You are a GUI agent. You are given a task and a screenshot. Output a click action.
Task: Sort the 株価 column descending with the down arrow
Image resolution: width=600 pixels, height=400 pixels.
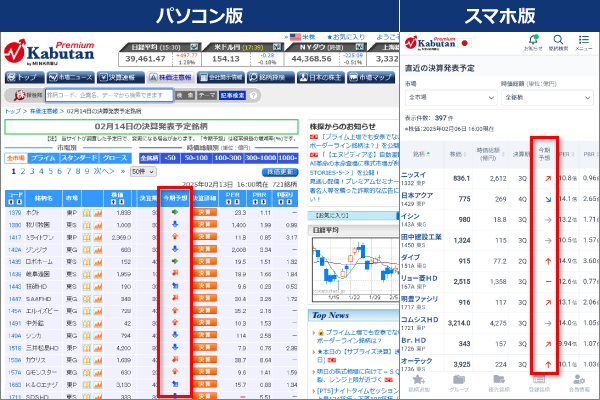[x=121, y=202]
